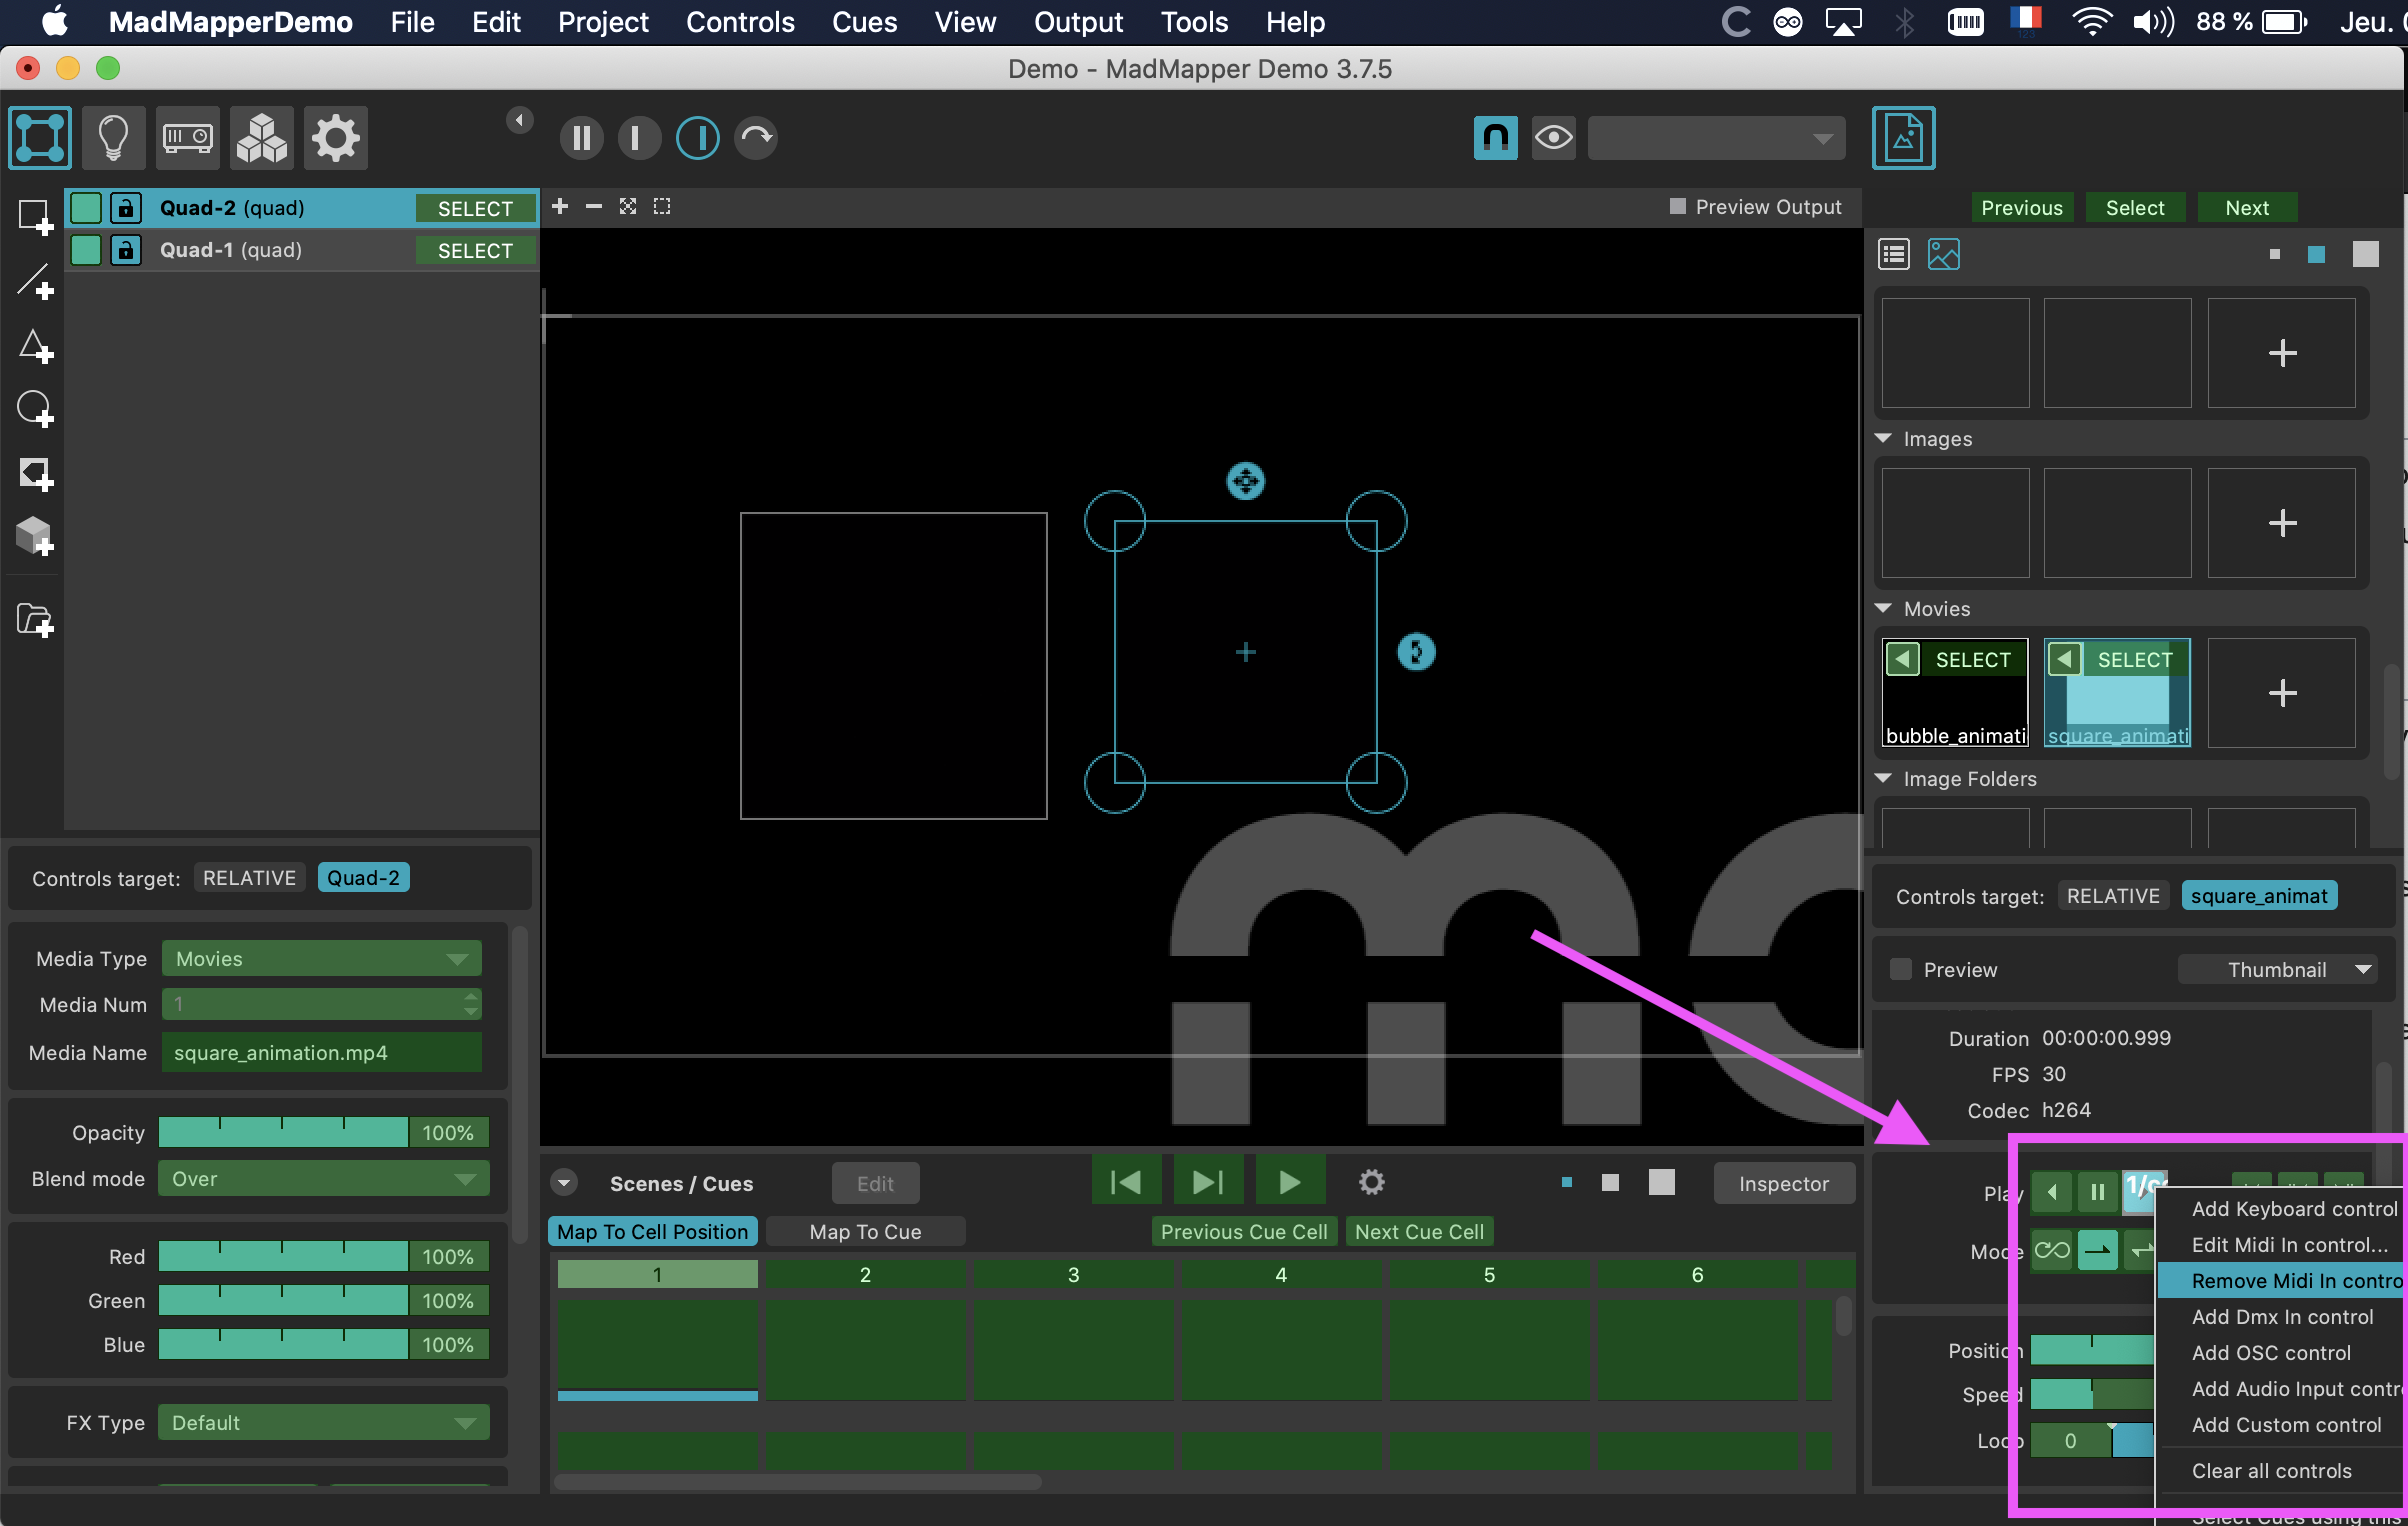
Task: Open the Modules cubes icon
Action: coord(261,138)
